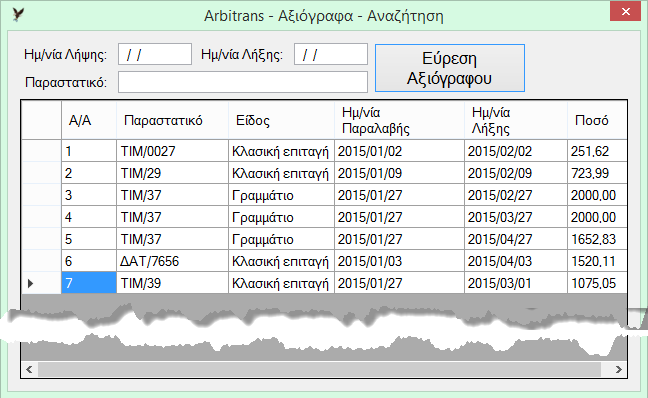Select expiry date cell 2015/04/27
The width and height of the screenshot is (648, 398).
click(516, 239)
